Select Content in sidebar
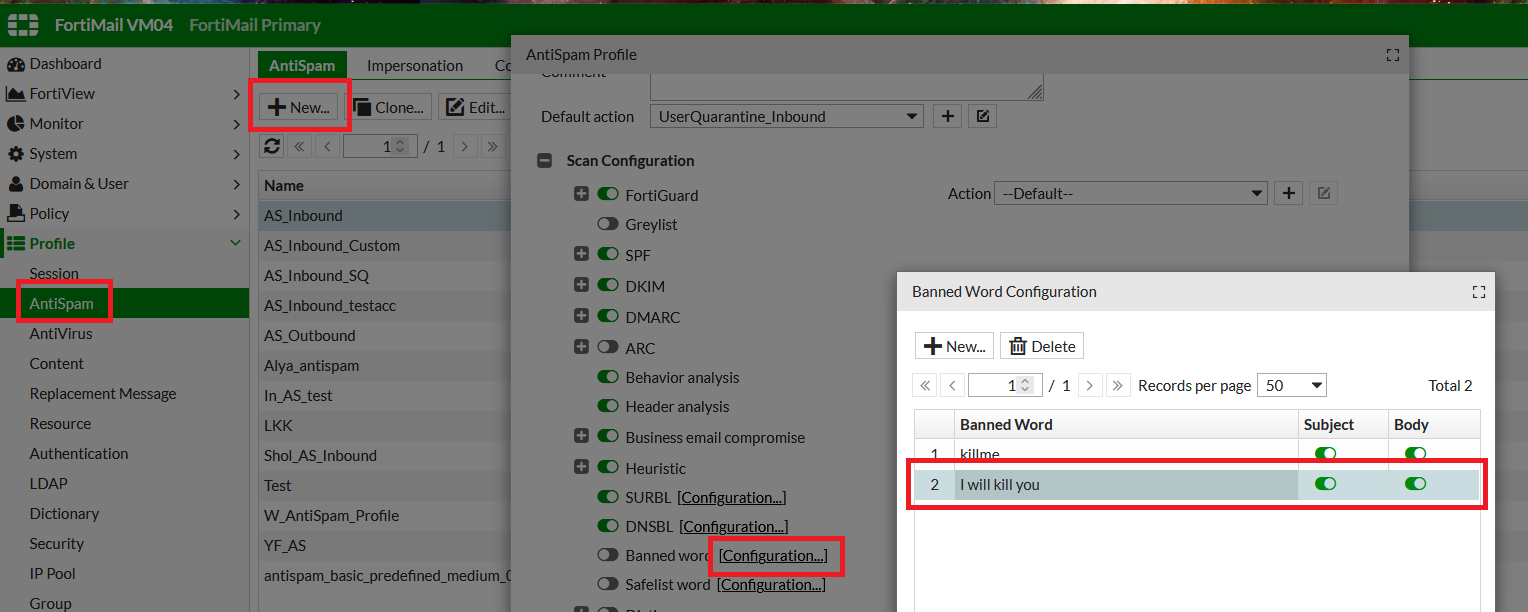The image size is (1528, 612). [57, 364]
